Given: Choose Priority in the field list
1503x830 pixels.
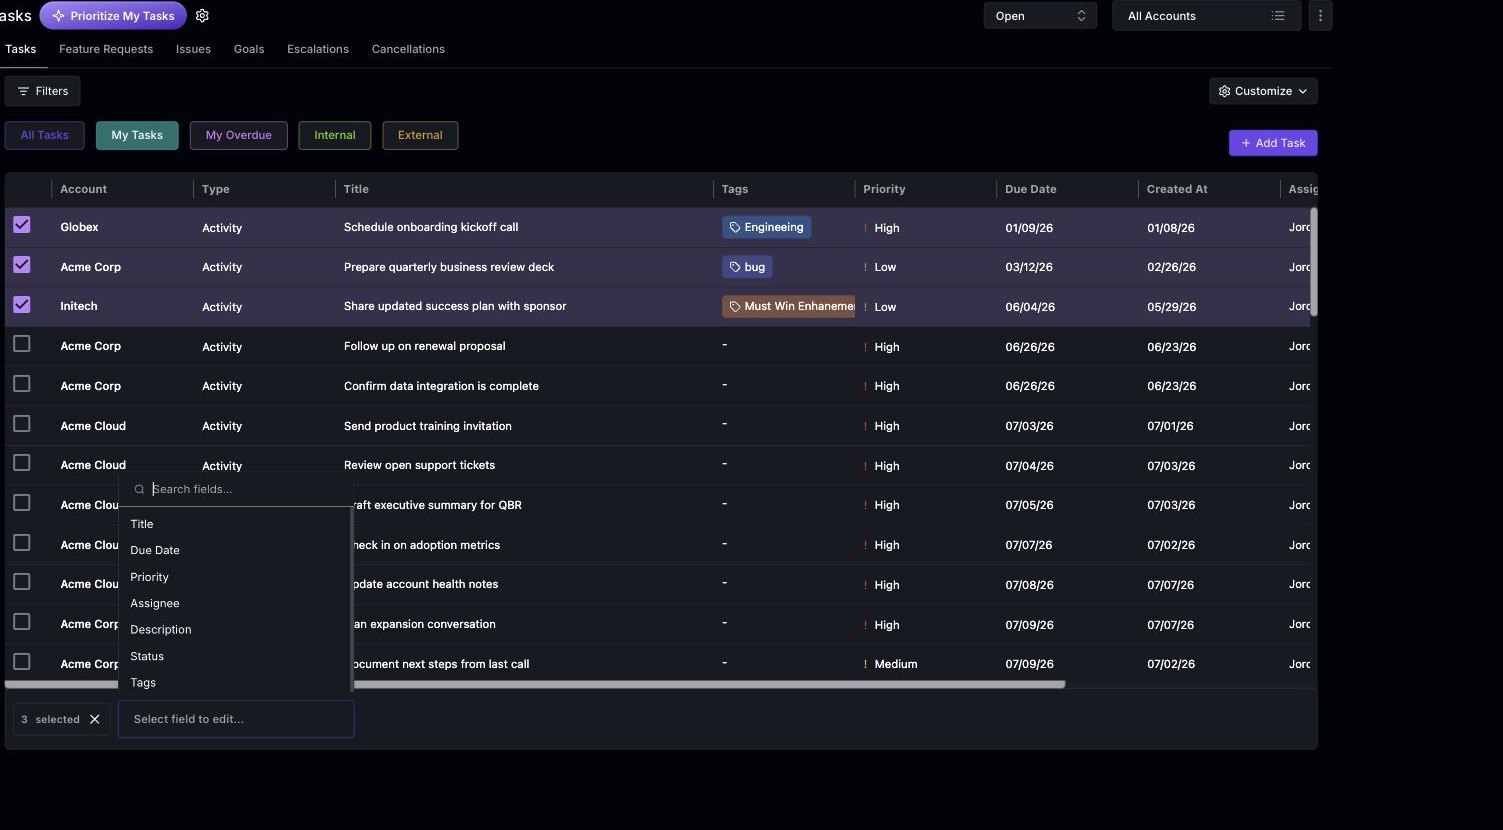Looking at the screenshot, I should pyautogui.click(x=235, y=577).
